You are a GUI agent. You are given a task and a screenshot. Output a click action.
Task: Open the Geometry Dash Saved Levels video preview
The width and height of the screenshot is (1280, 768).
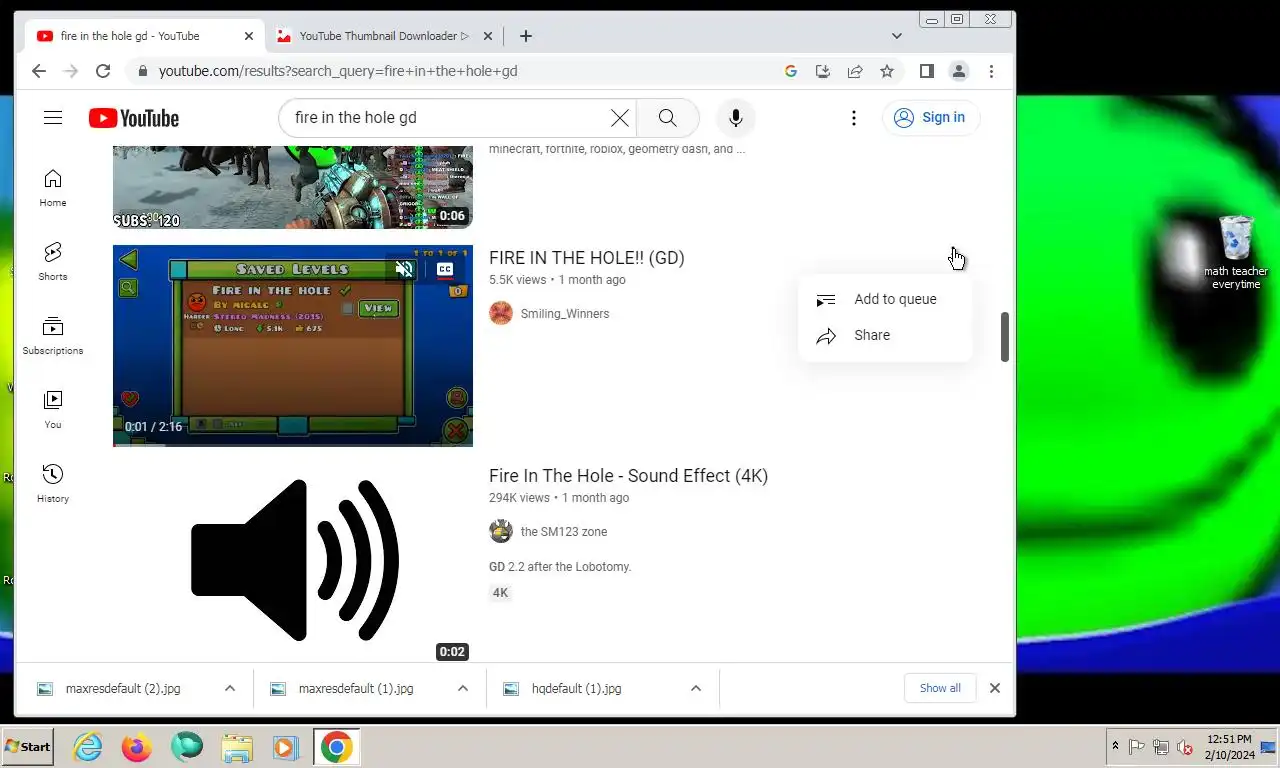(x=293, y=346)
